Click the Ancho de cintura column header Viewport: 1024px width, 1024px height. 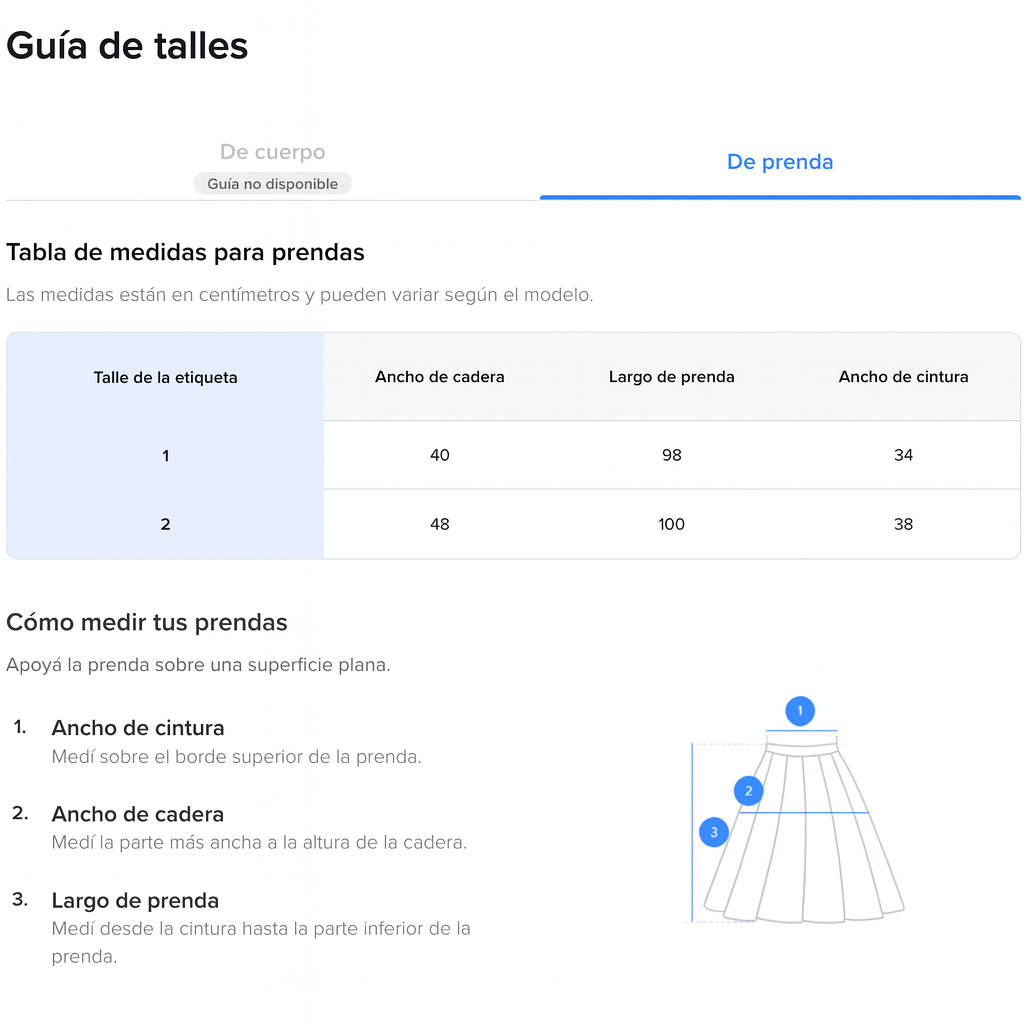point(903,377)
